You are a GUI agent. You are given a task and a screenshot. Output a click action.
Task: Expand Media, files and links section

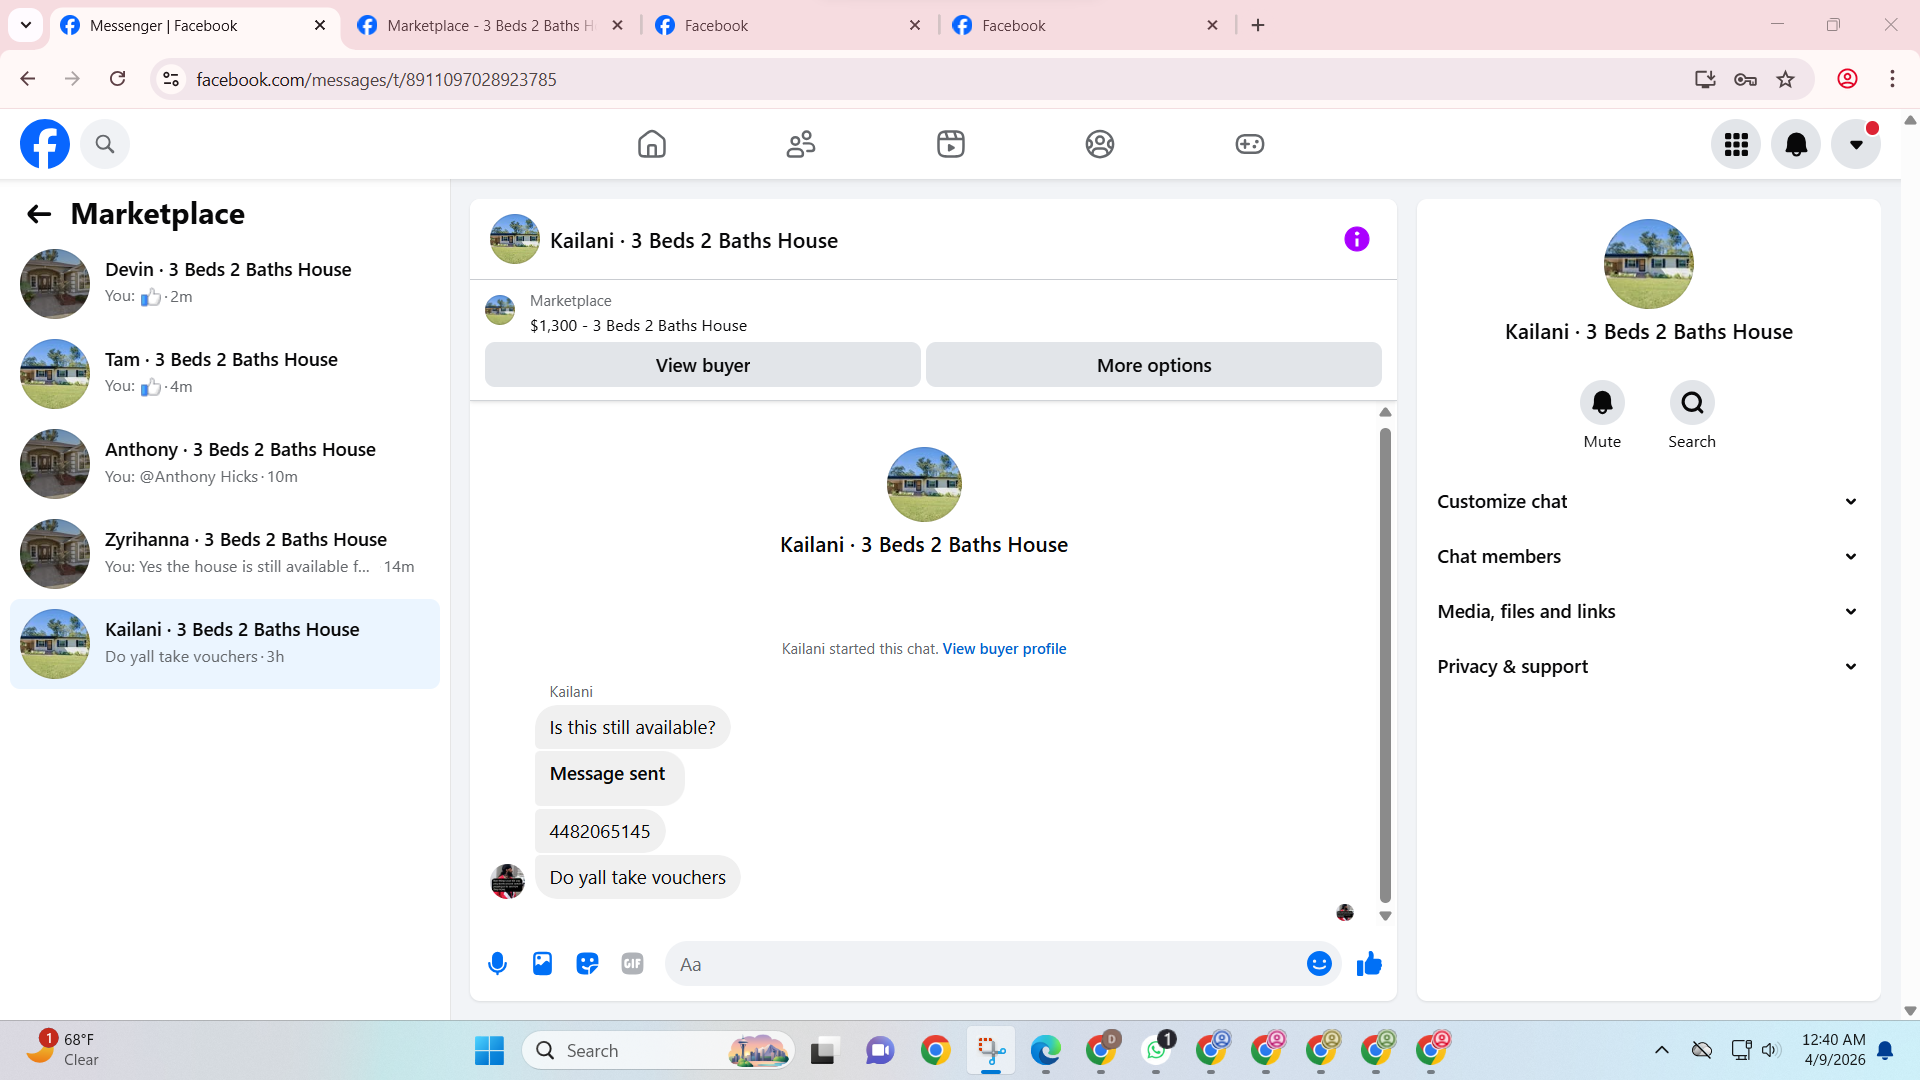coord(1648,612)
